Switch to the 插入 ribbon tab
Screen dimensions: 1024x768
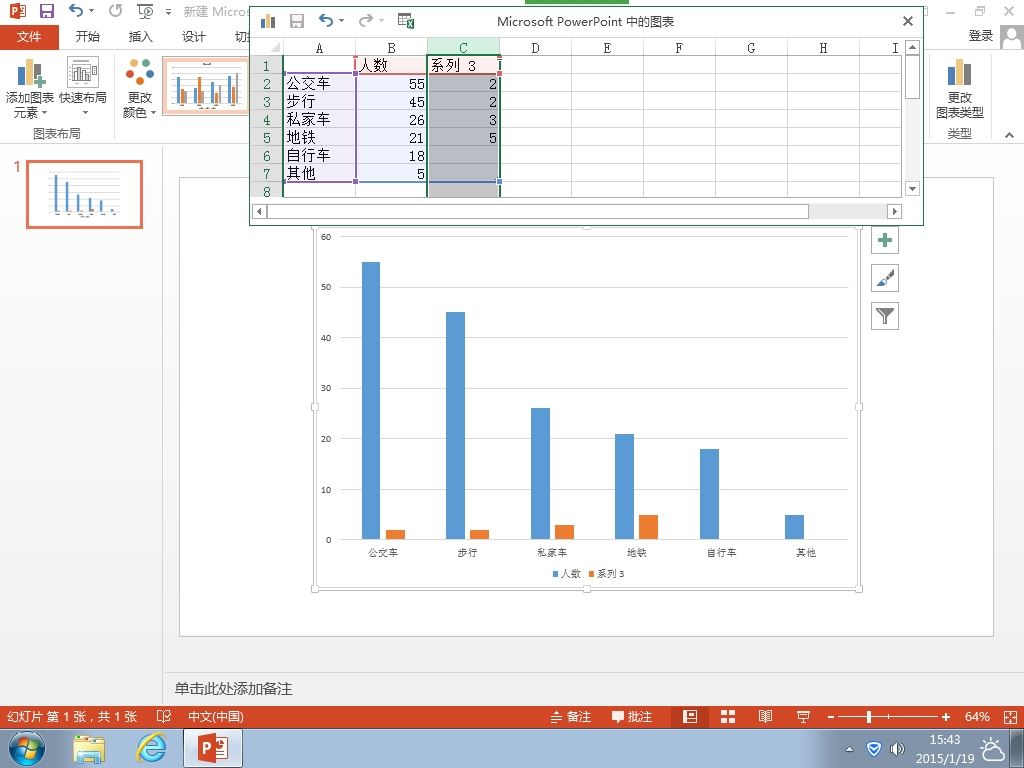[140, 37]
